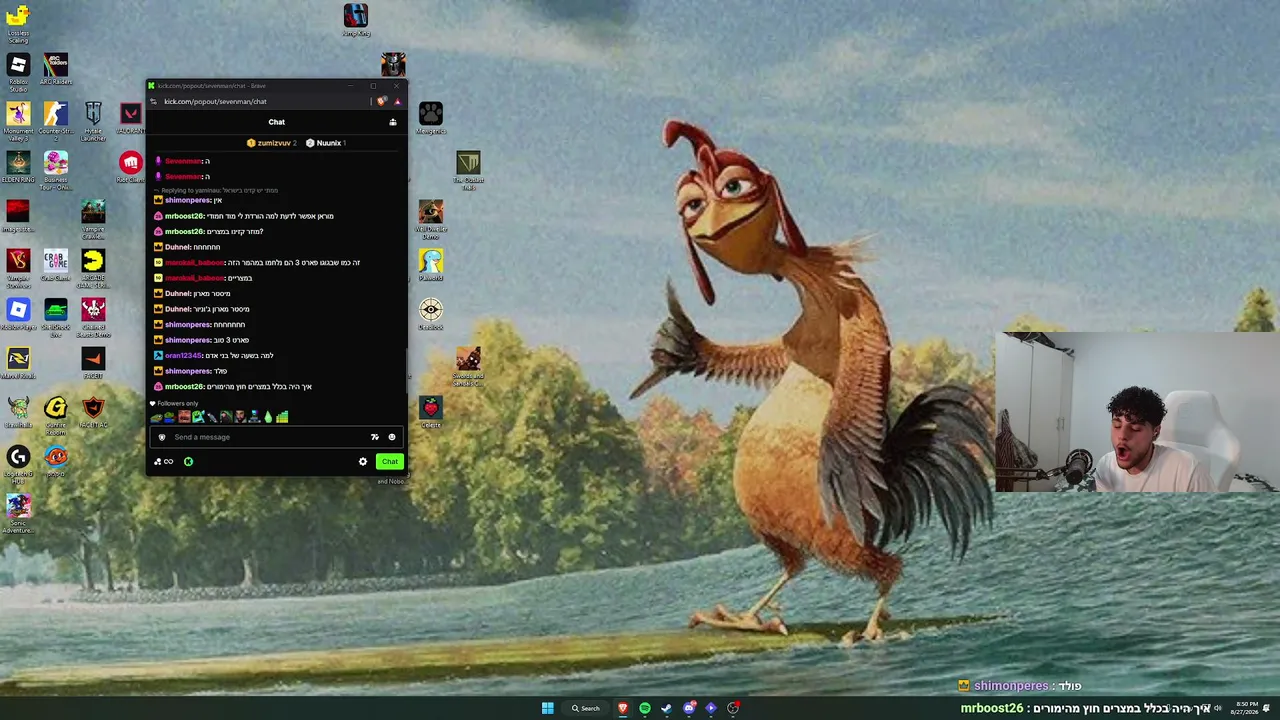Viewport: 1280px width, 720px height.
Task: Launch Counter-Strike 2 from the desktop
Action: (56, 120)
